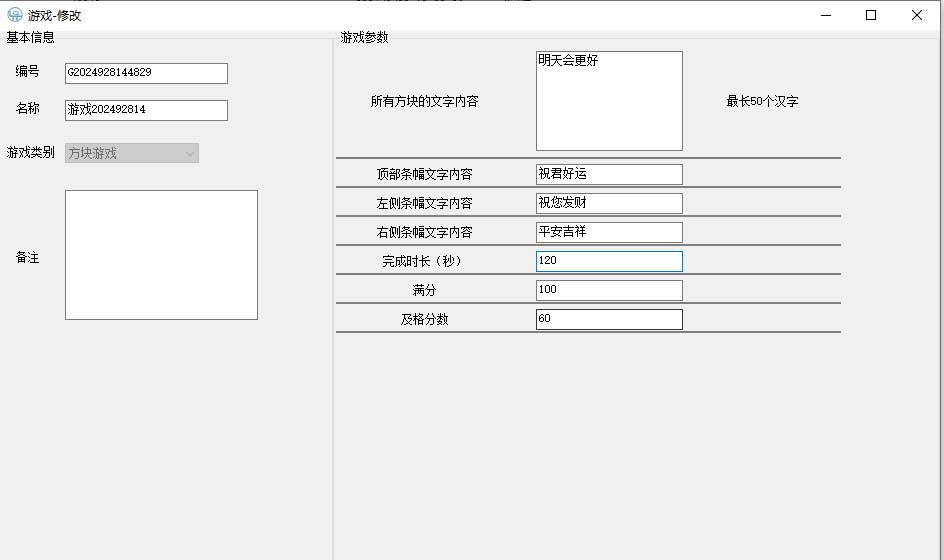
Task: Click the 所有方块的文字内容 label
Action: (x=424, y=101)
